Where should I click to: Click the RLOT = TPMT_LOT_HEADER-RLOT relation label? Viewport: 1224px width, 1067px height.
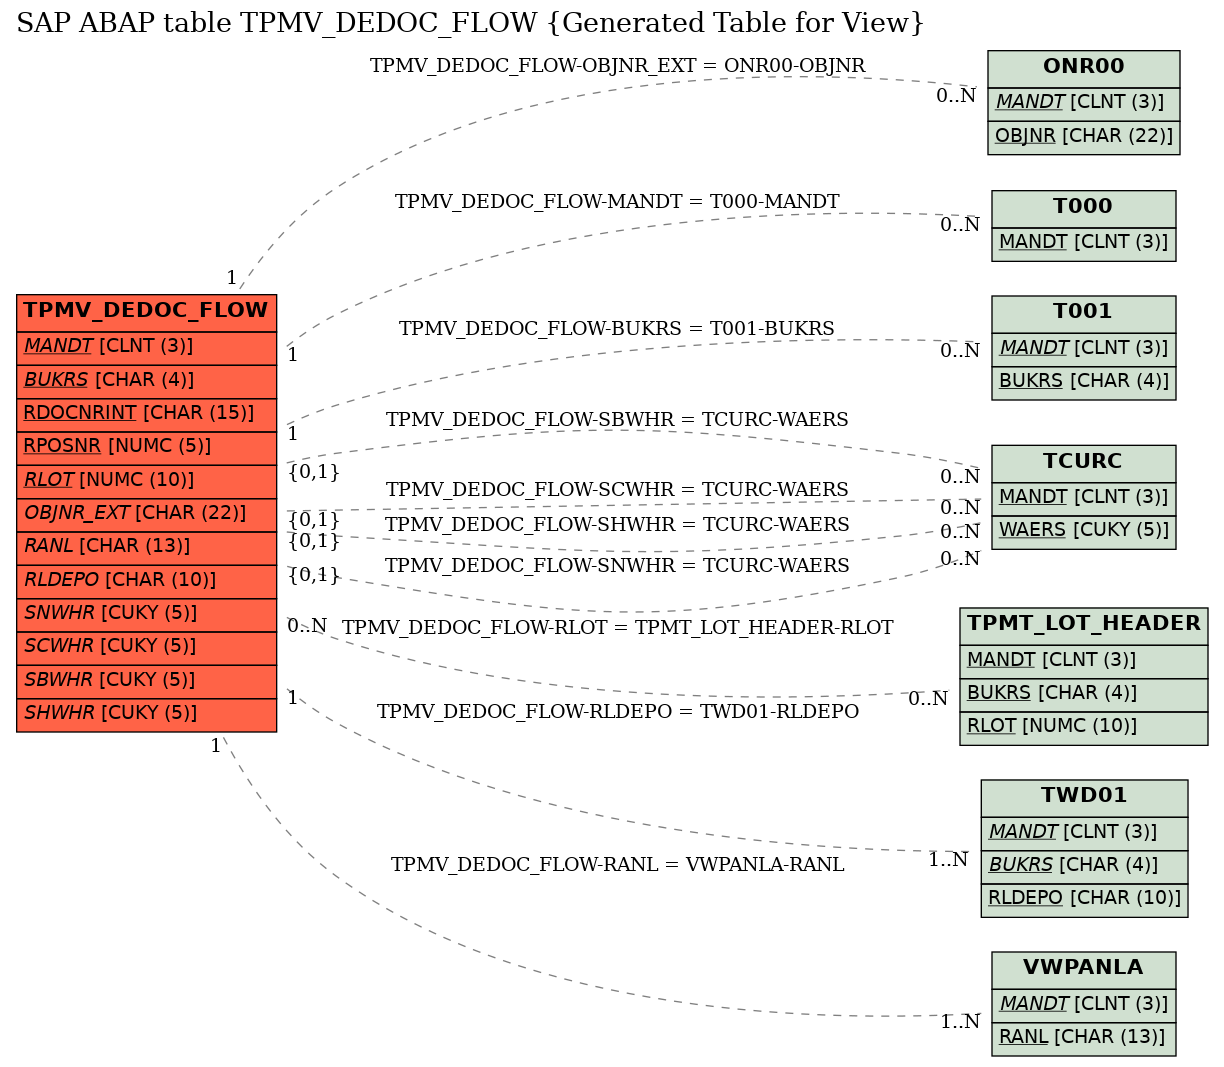pyautogui.click(x=617, y=628)
